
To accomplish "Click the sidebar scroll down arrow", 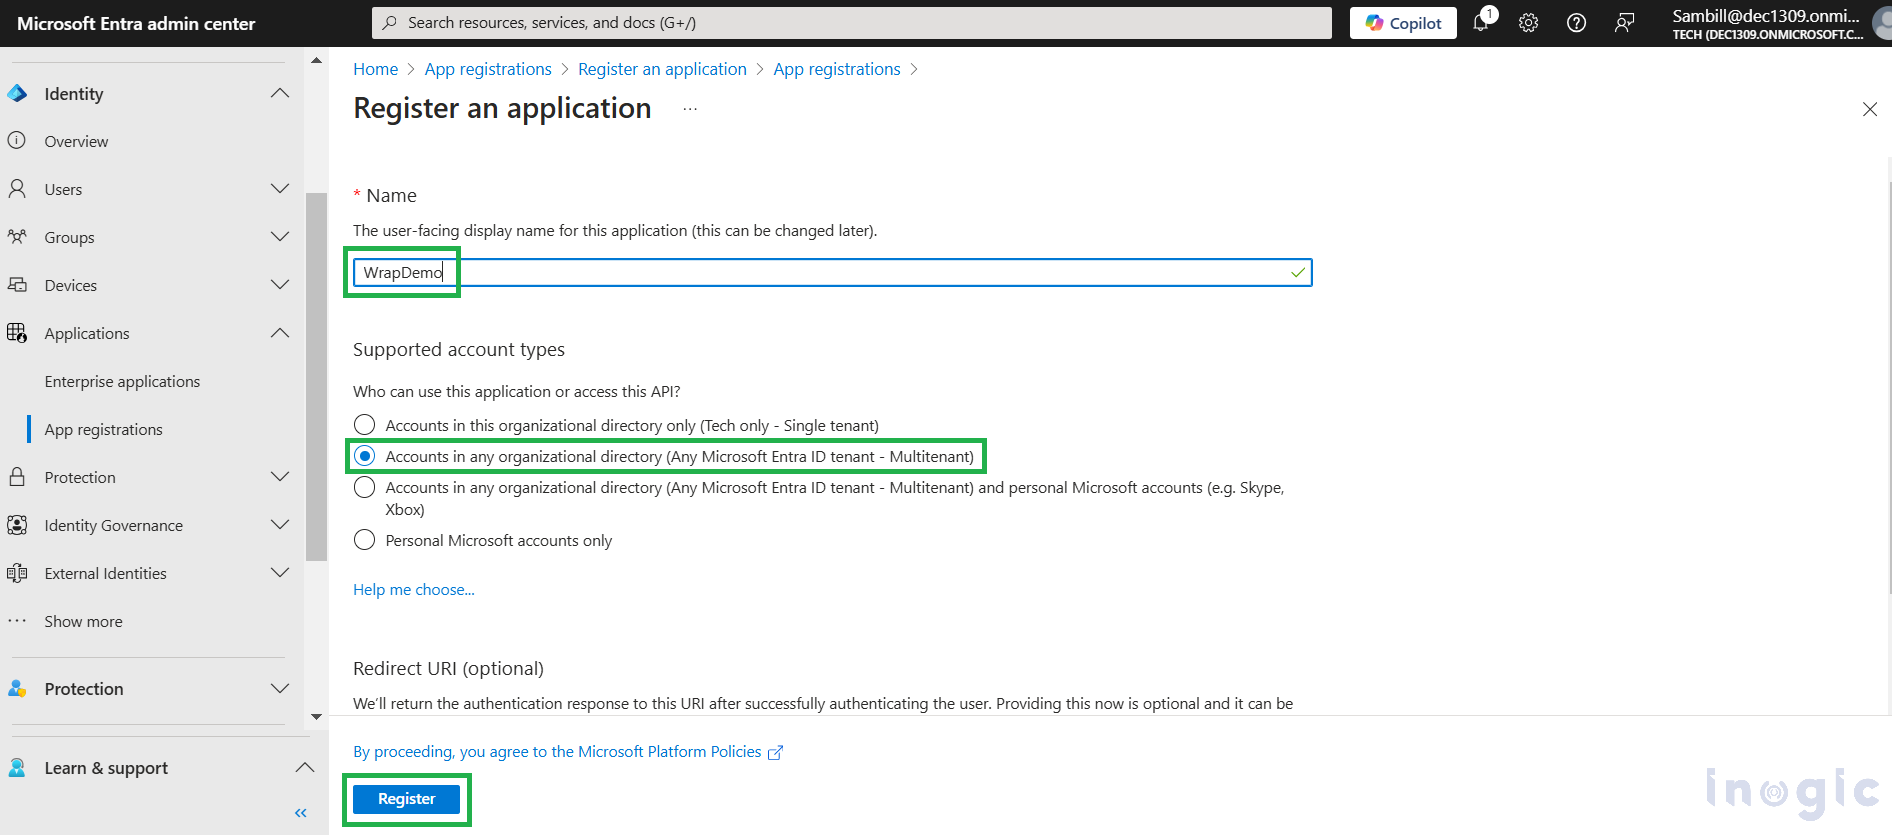I will click(x=316, y=716).
